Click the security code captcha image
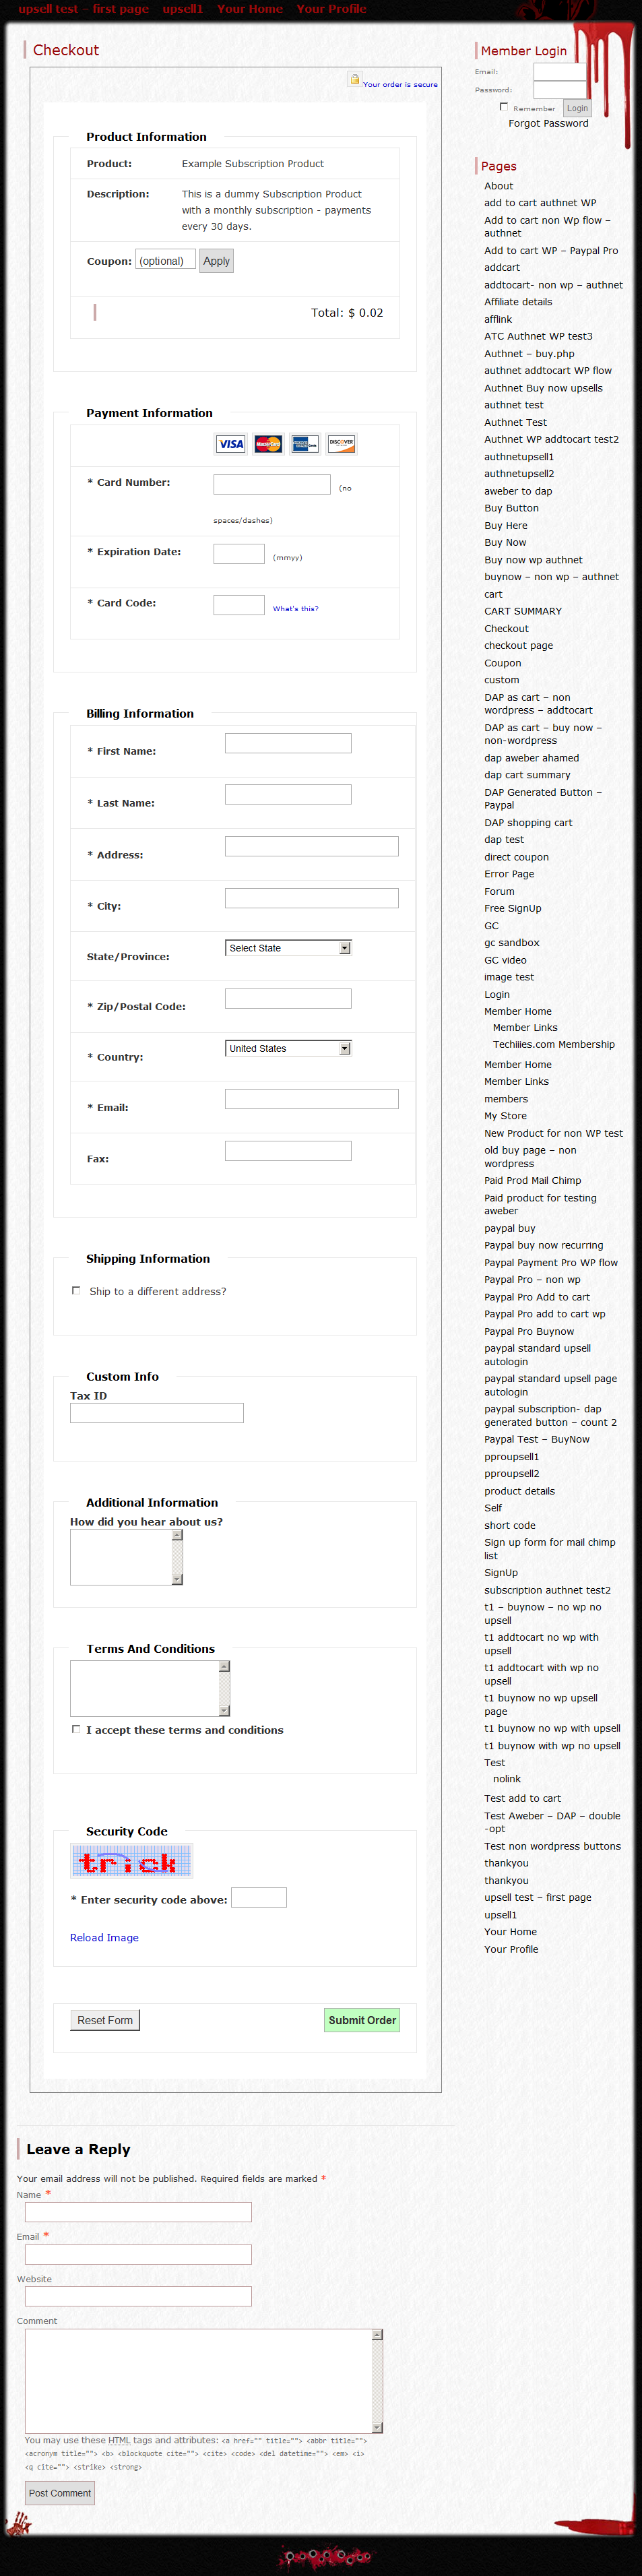This screenshot has width=642, height=2576. point(131,1861)
